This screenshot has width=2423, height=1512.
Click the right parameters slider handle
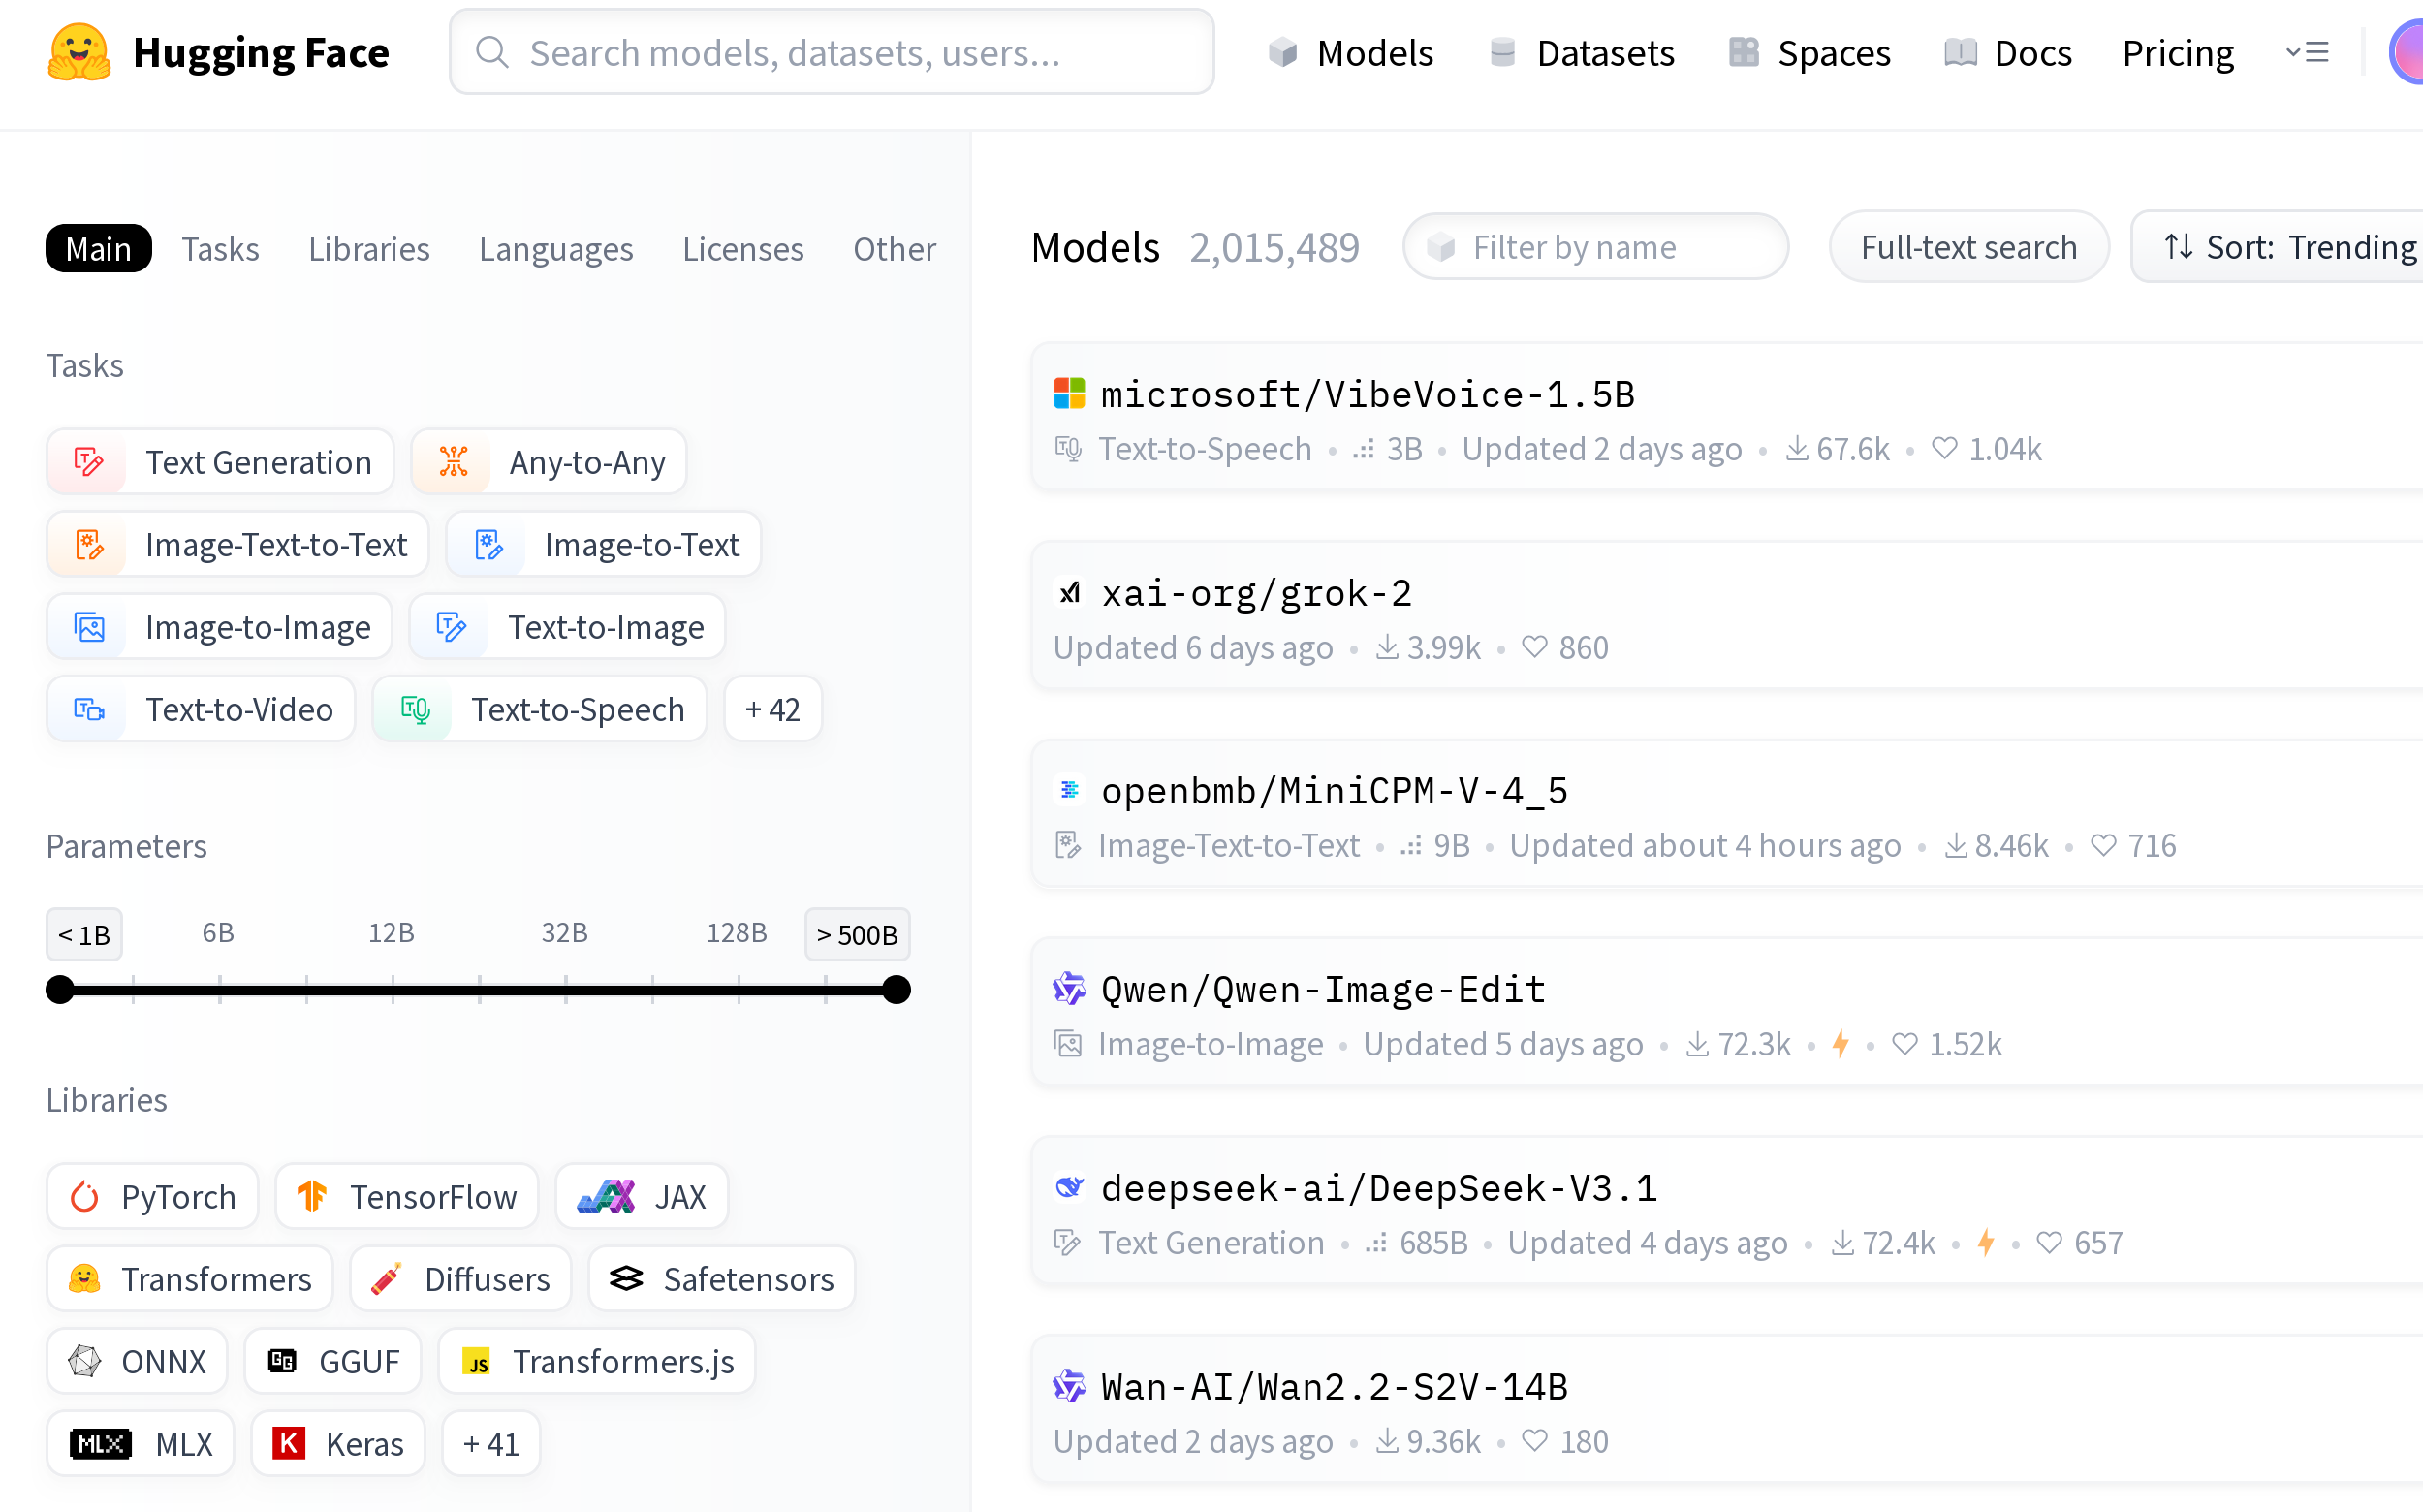pyautogui.click(x=897, y=989)
